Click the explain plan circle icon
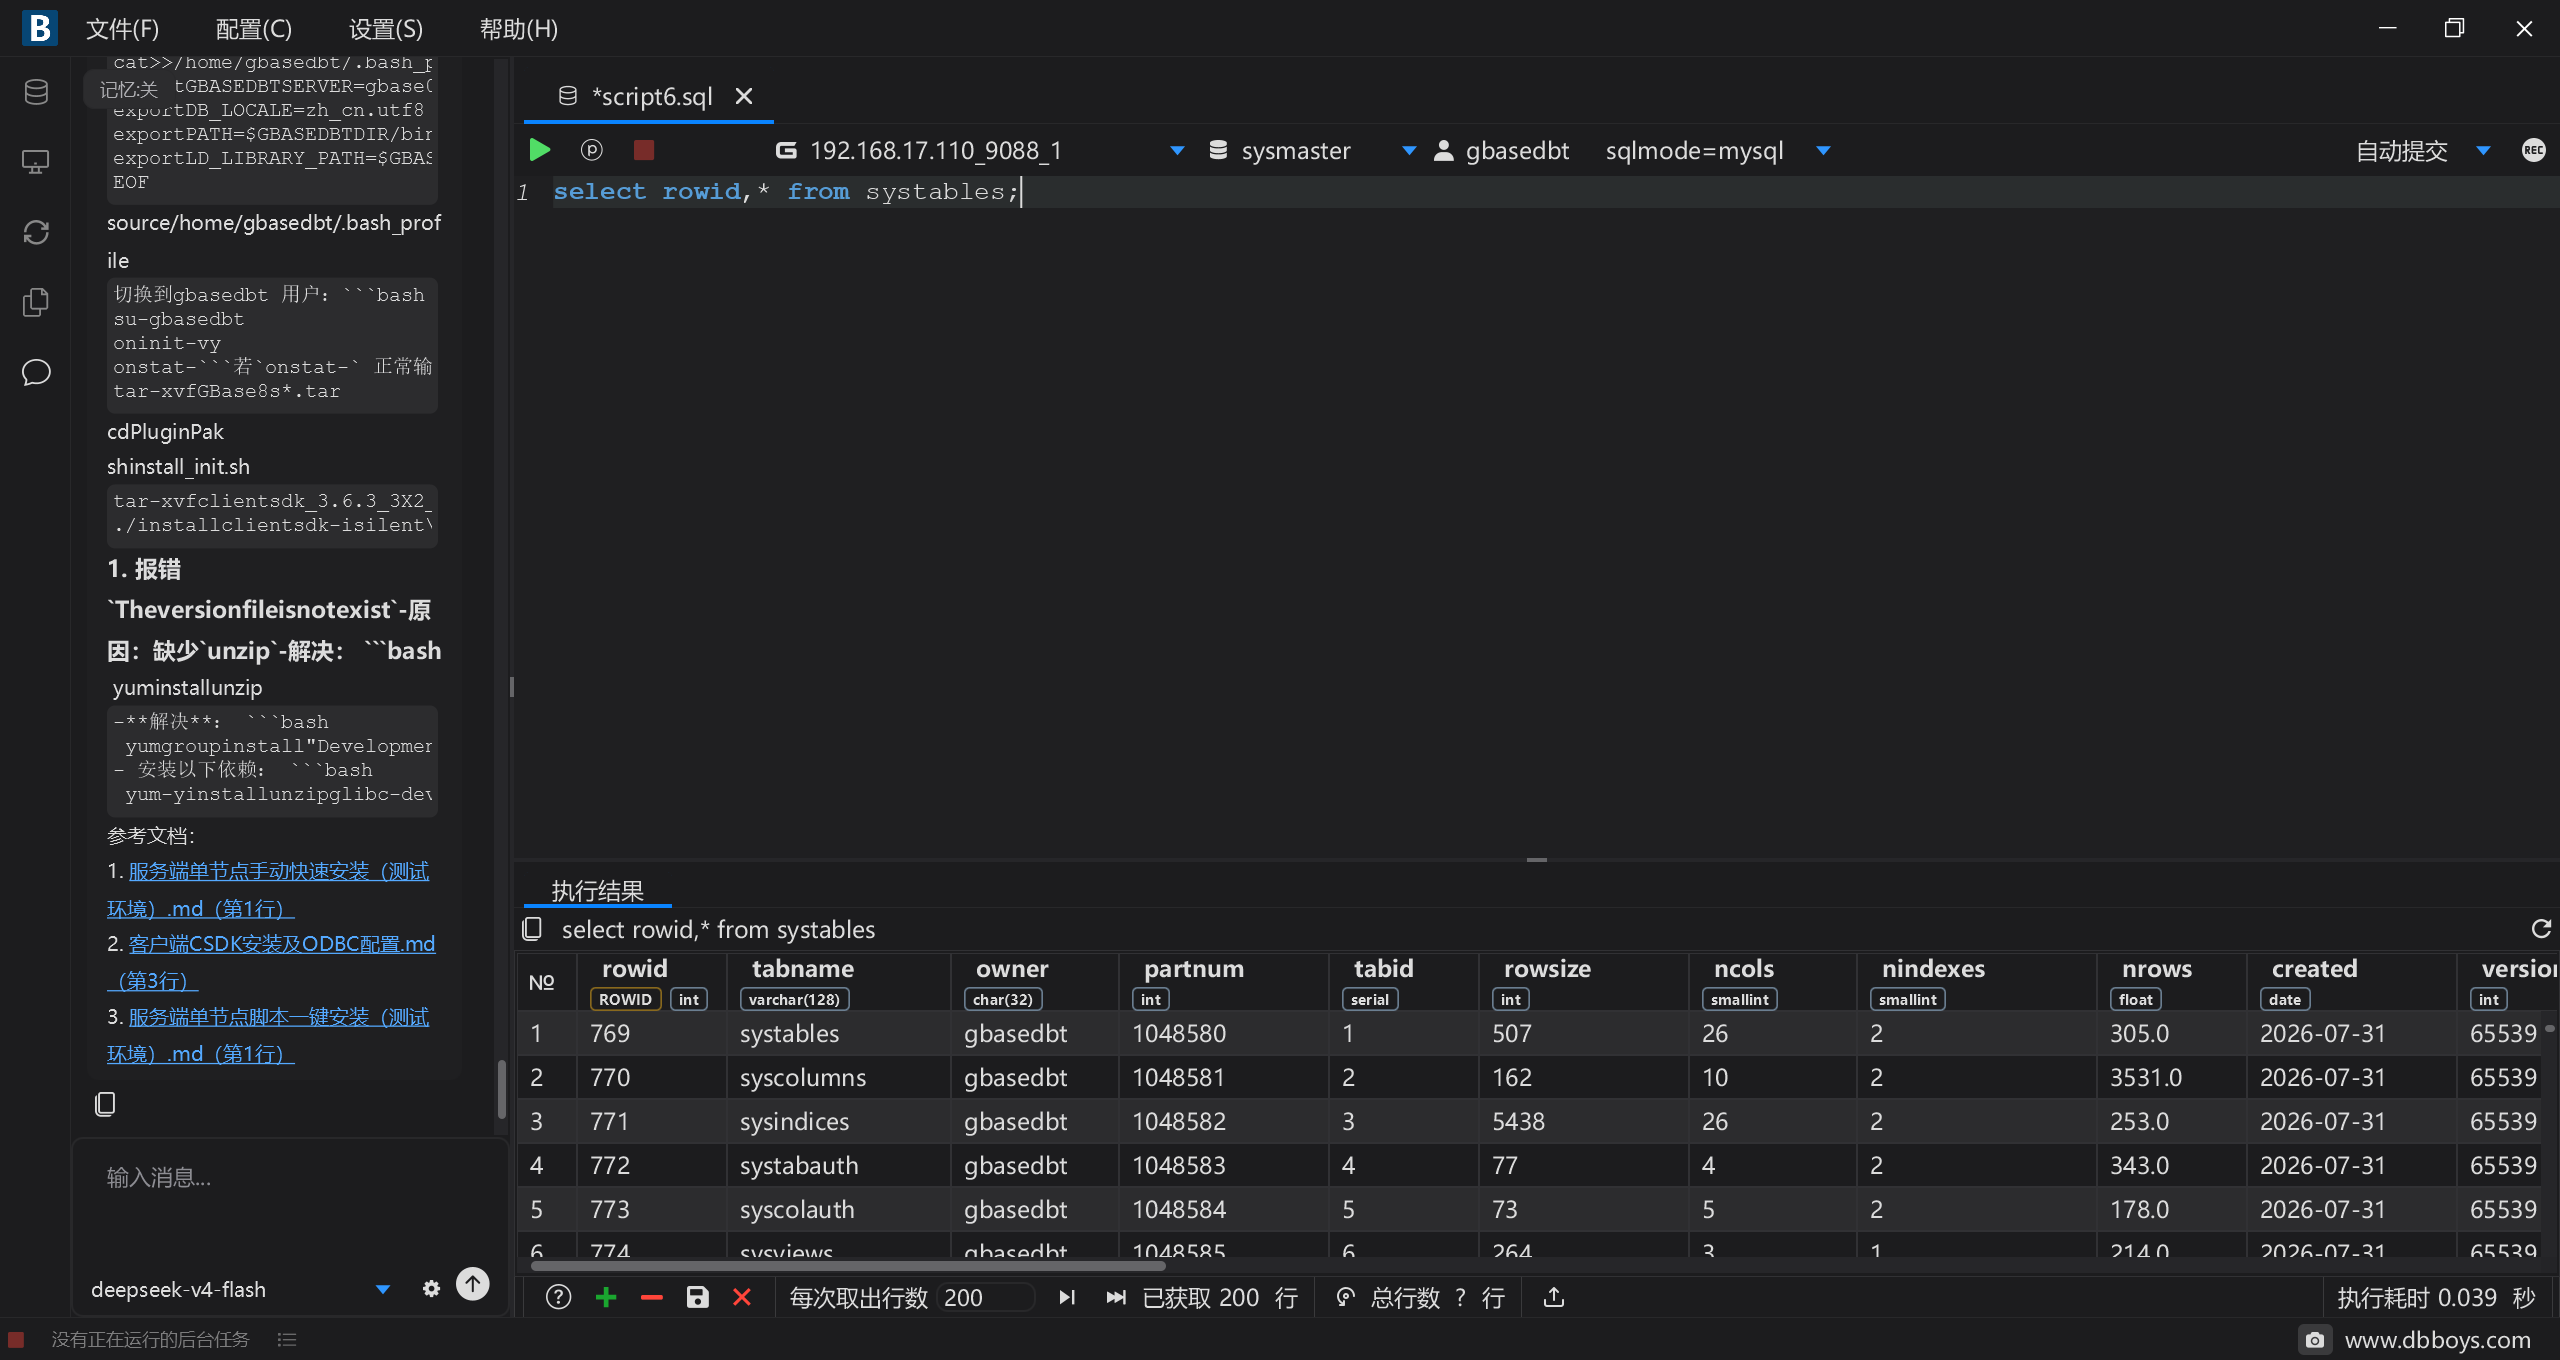The height and width of the screenshot is (1360, 2560). [x=592, y=150]
